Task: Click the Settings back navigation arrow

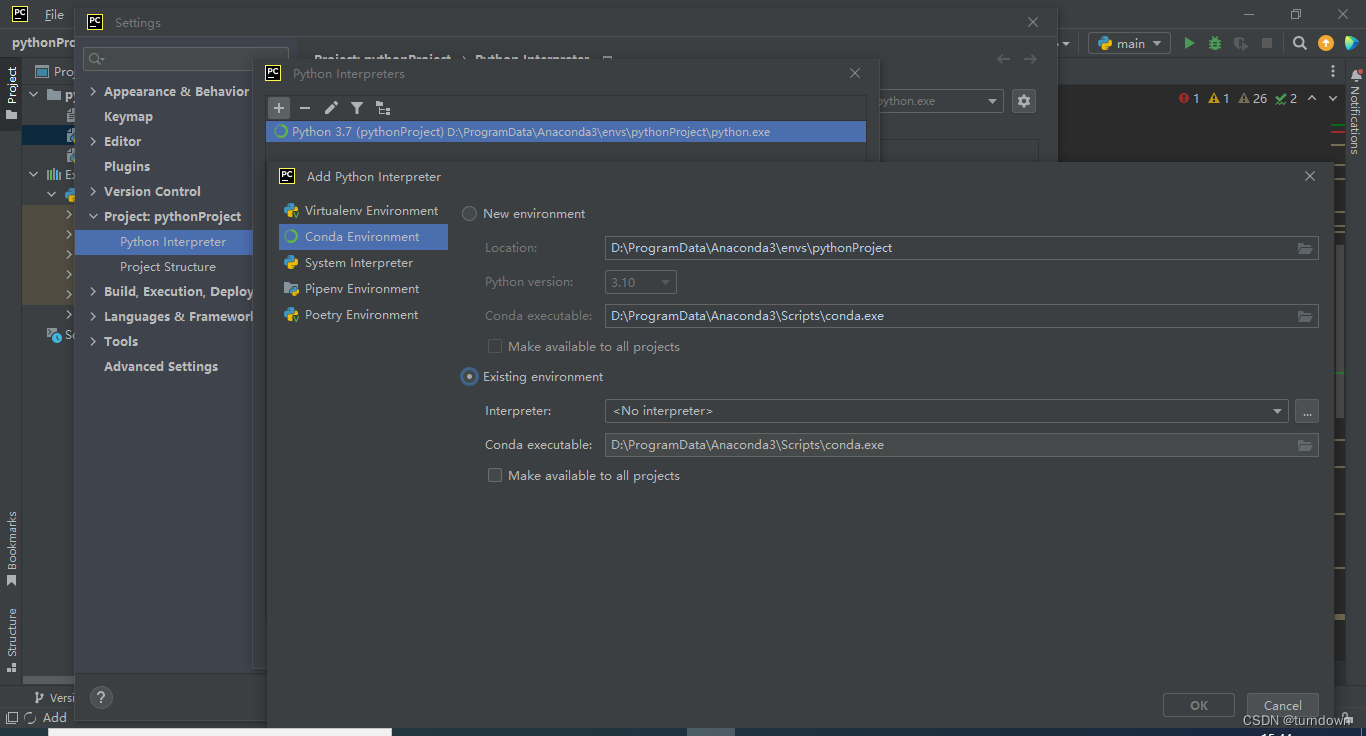Action: click(x=1004, y=59)
